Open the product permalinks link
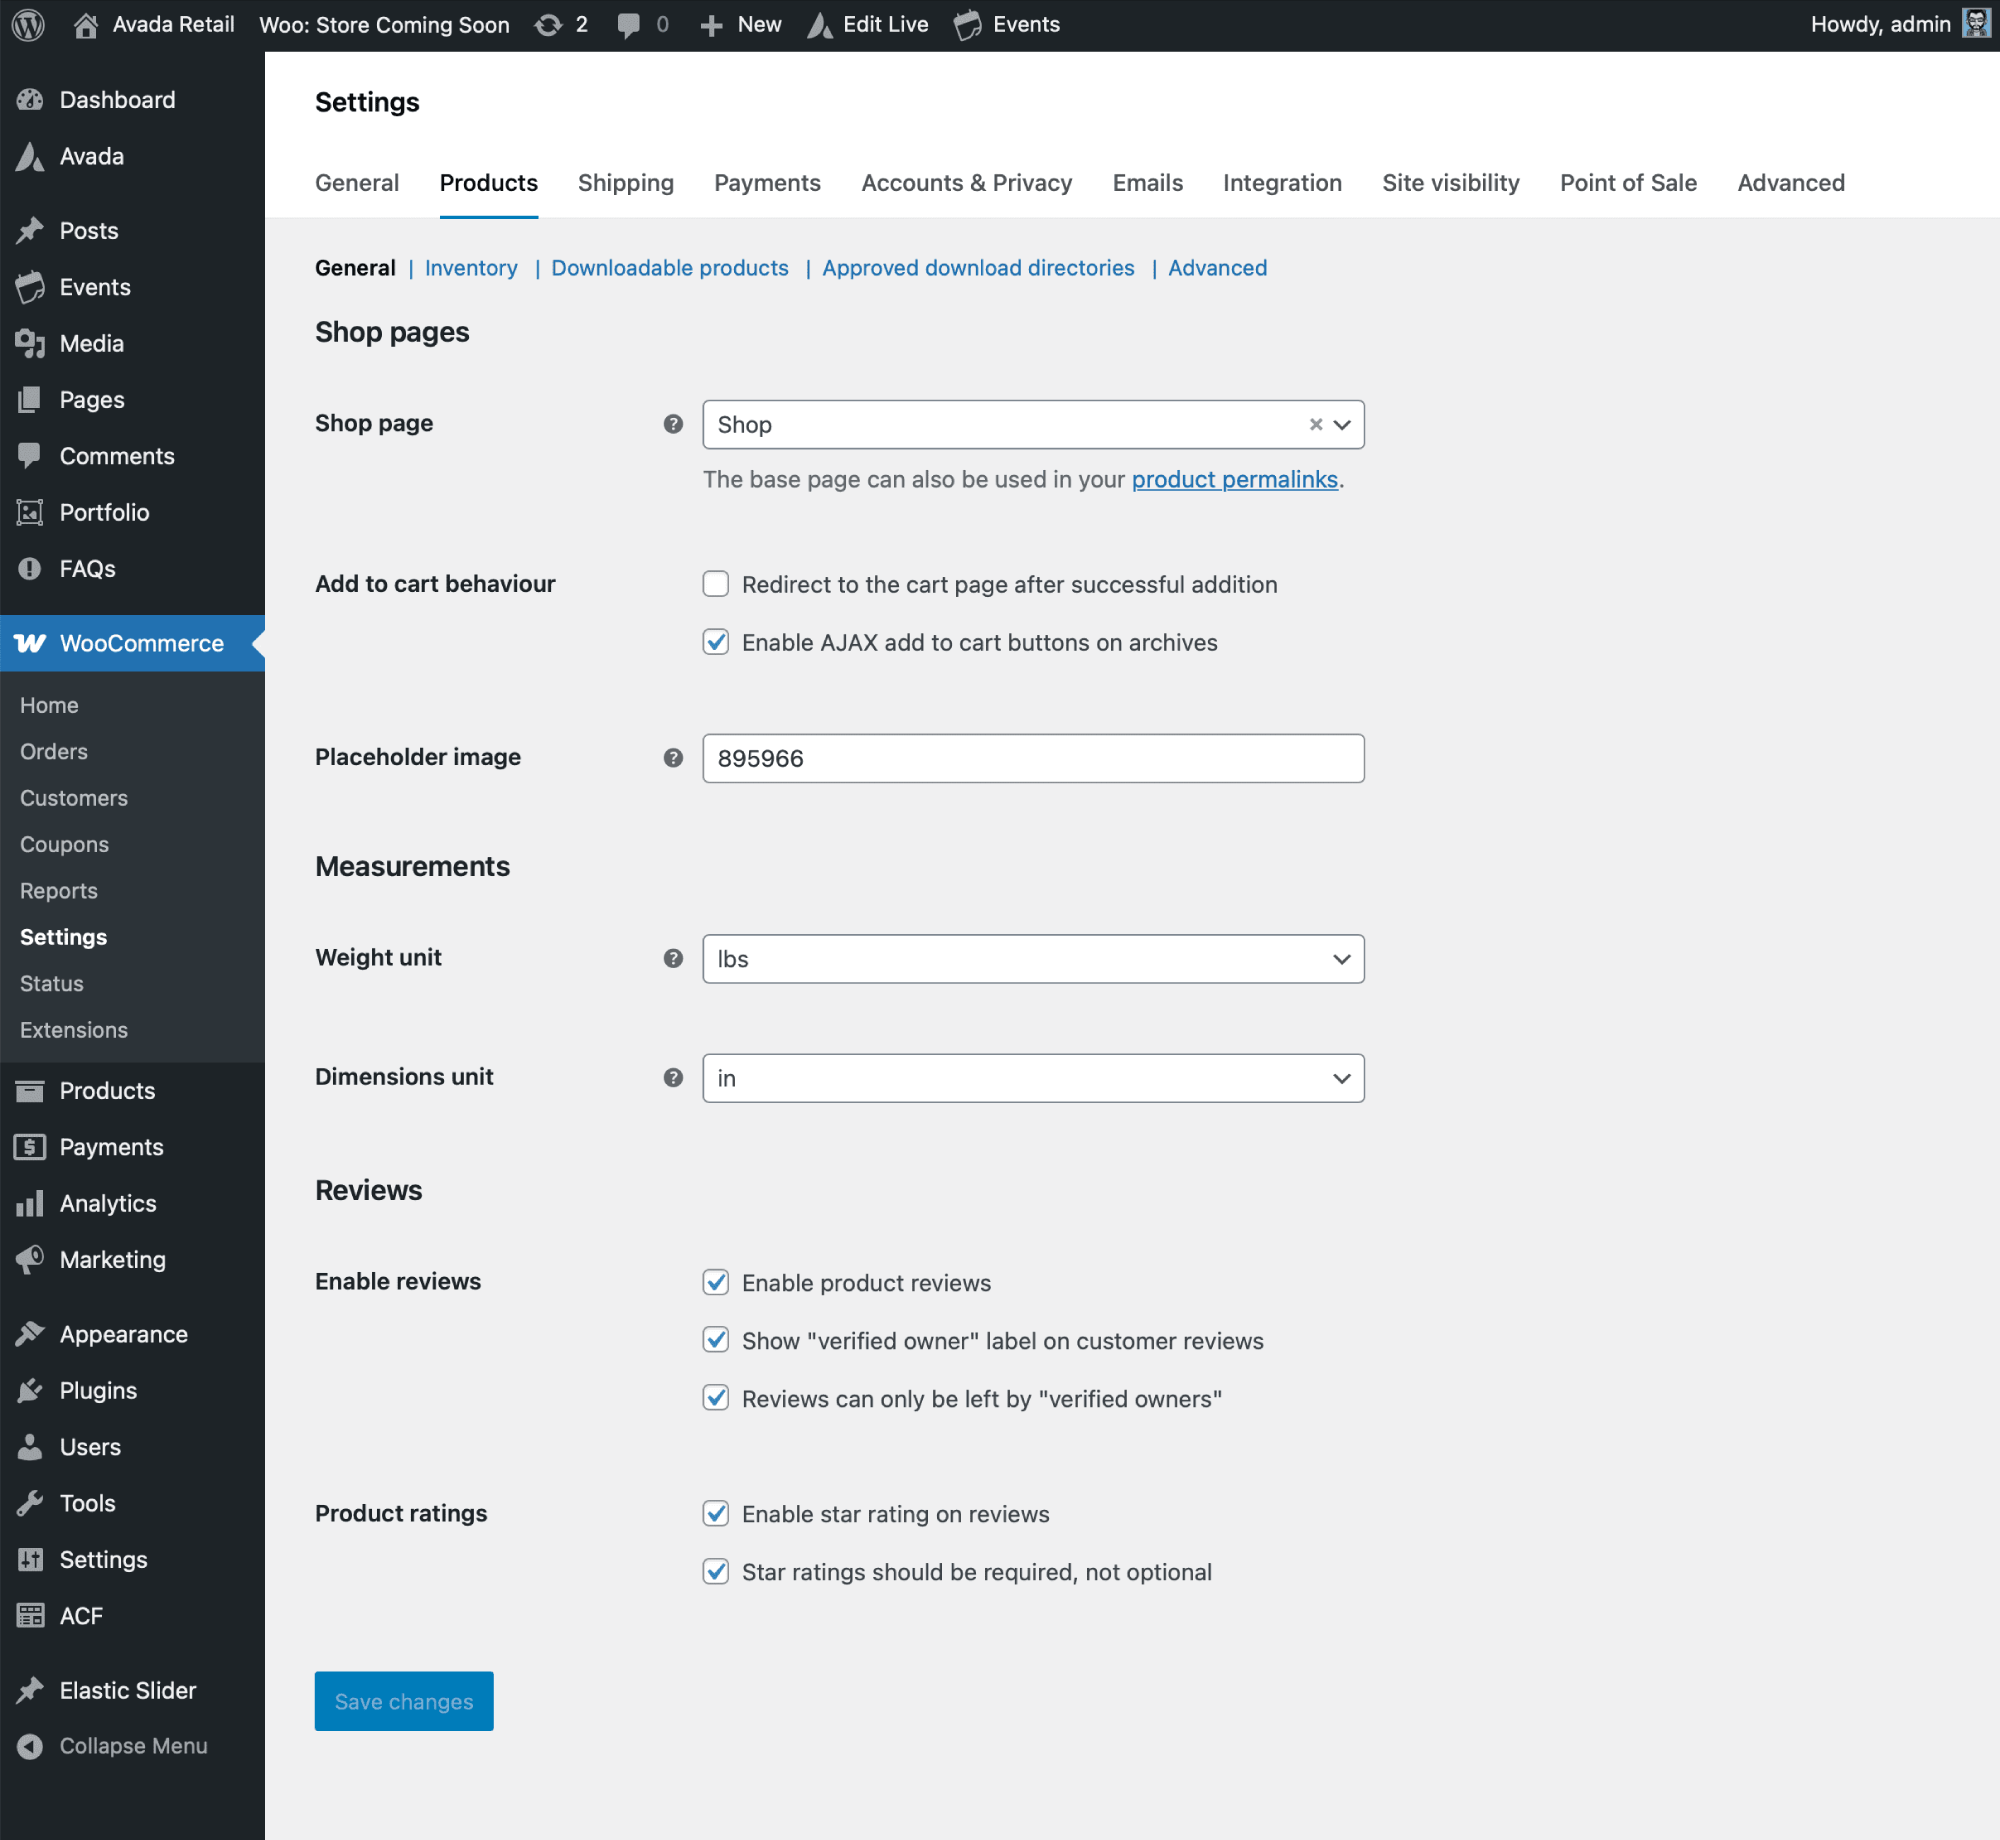 1234,480
